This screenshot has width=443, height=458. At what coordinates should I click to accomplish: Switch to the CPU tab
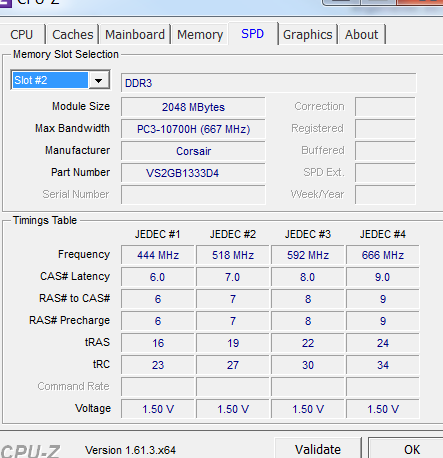click(22, 35)
